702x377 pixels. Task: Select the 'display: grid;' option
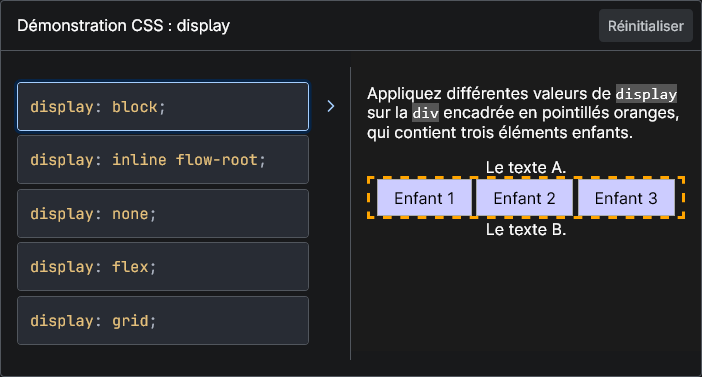pos(163,321)
